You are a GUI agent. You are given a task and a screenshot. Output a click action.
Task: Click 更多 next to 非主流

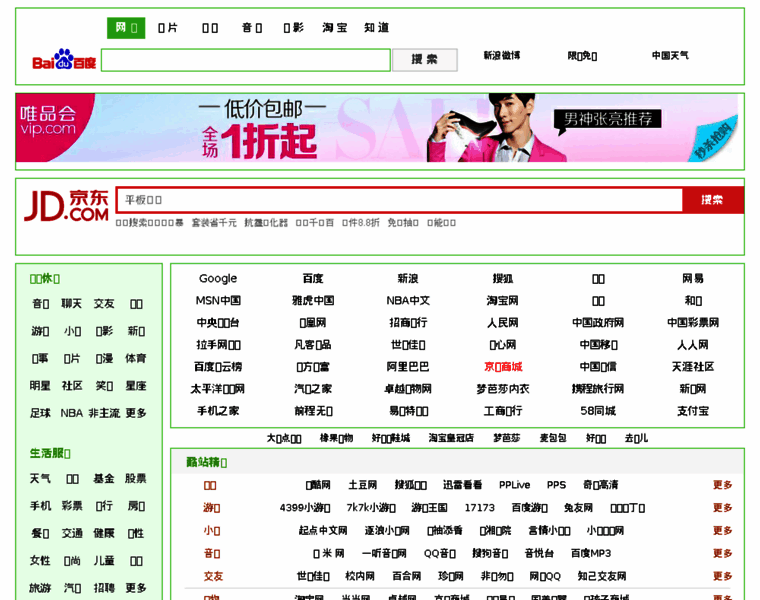coord(136,413)
